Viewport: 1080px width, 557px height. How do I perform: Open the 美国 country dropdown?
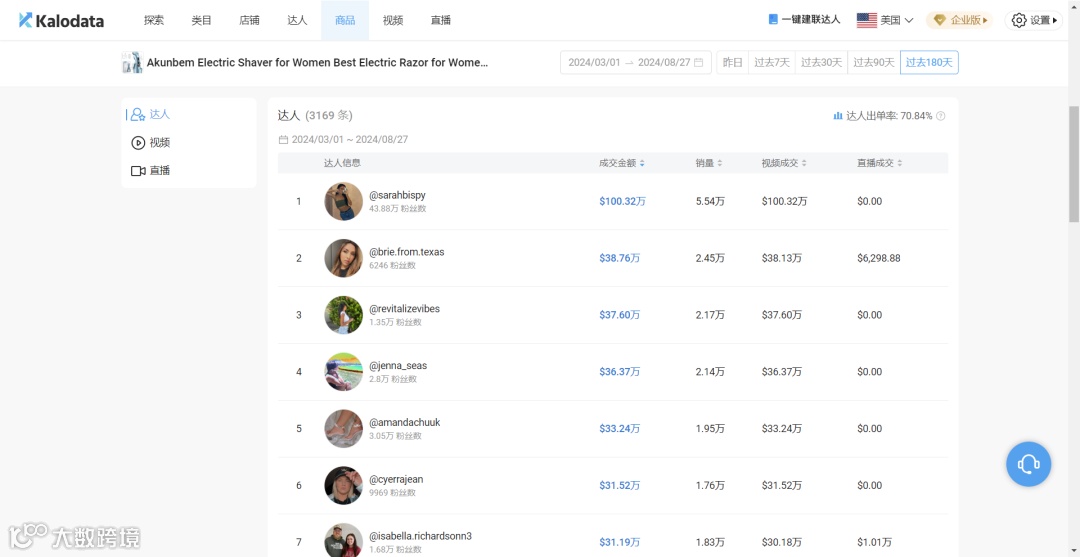[x=885, y=21]
